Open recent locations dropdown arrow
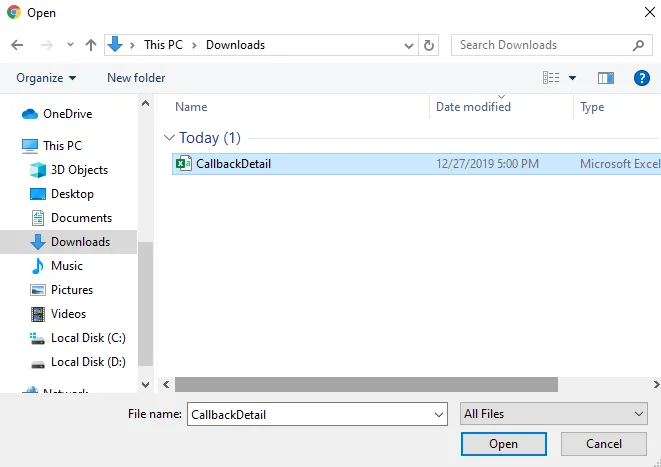 [x=70, y=44]
